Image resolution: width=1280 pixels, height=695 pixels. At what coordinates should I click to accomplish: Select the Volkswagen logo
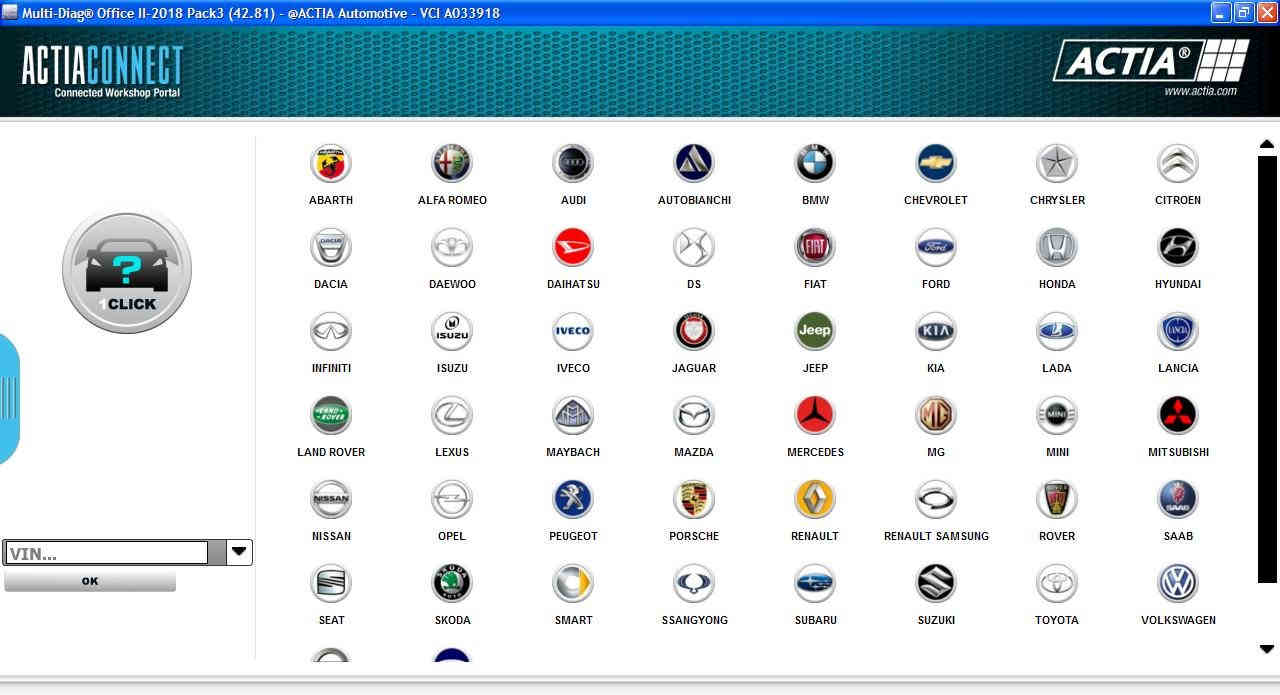coord(1178,584)
